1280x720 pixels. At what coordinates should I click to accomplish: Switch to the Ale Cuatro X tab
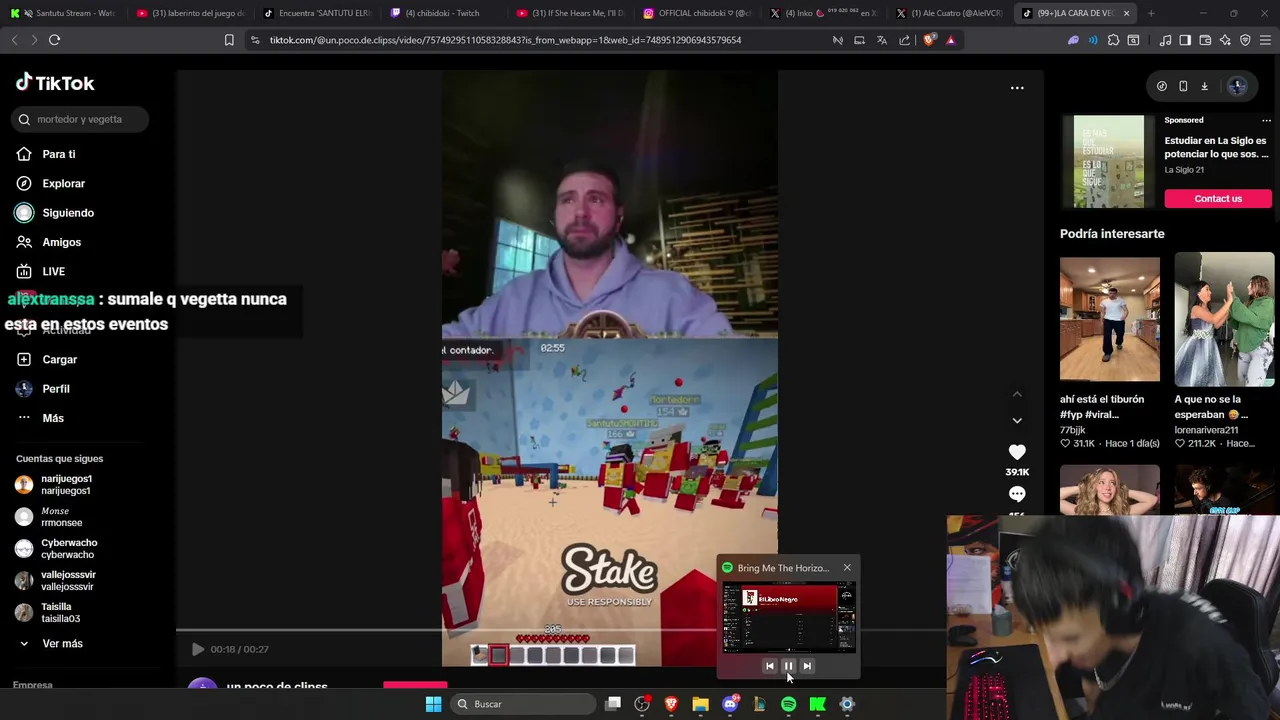point(949,13)
